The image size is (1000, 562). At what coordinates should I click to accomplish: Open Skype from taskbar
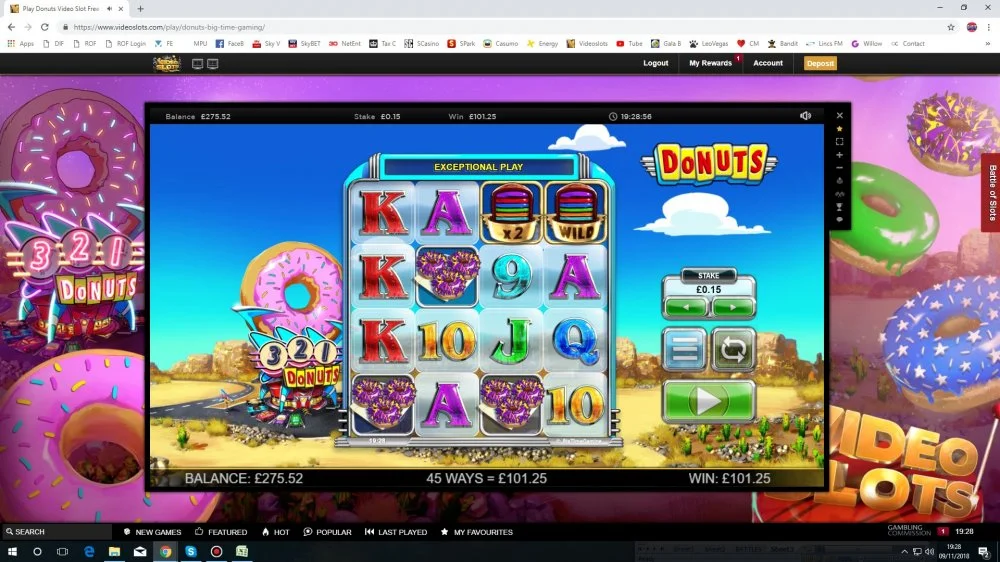[x=191, y=551]
